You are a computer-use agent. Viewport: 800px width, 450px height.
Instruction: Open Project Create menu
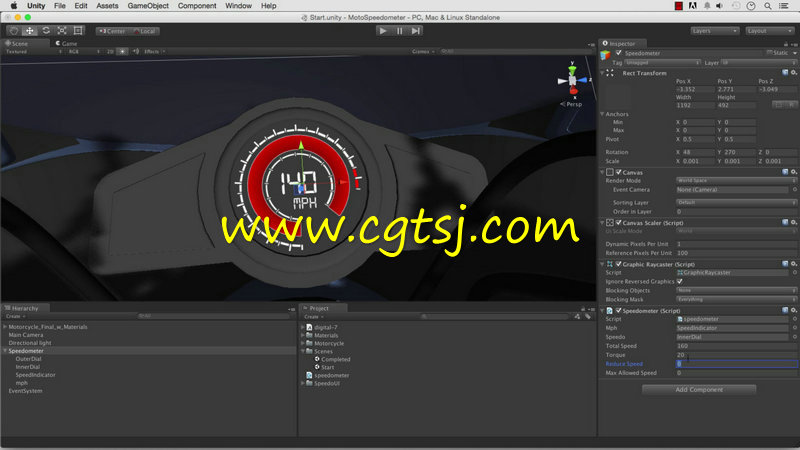click(x=314, y=317)
